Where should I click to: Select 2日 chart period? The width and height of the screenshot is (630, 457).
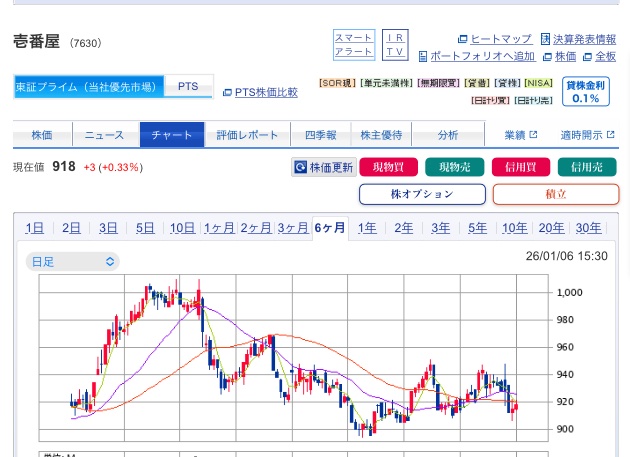pyautogui.click(x=71, y=228)
